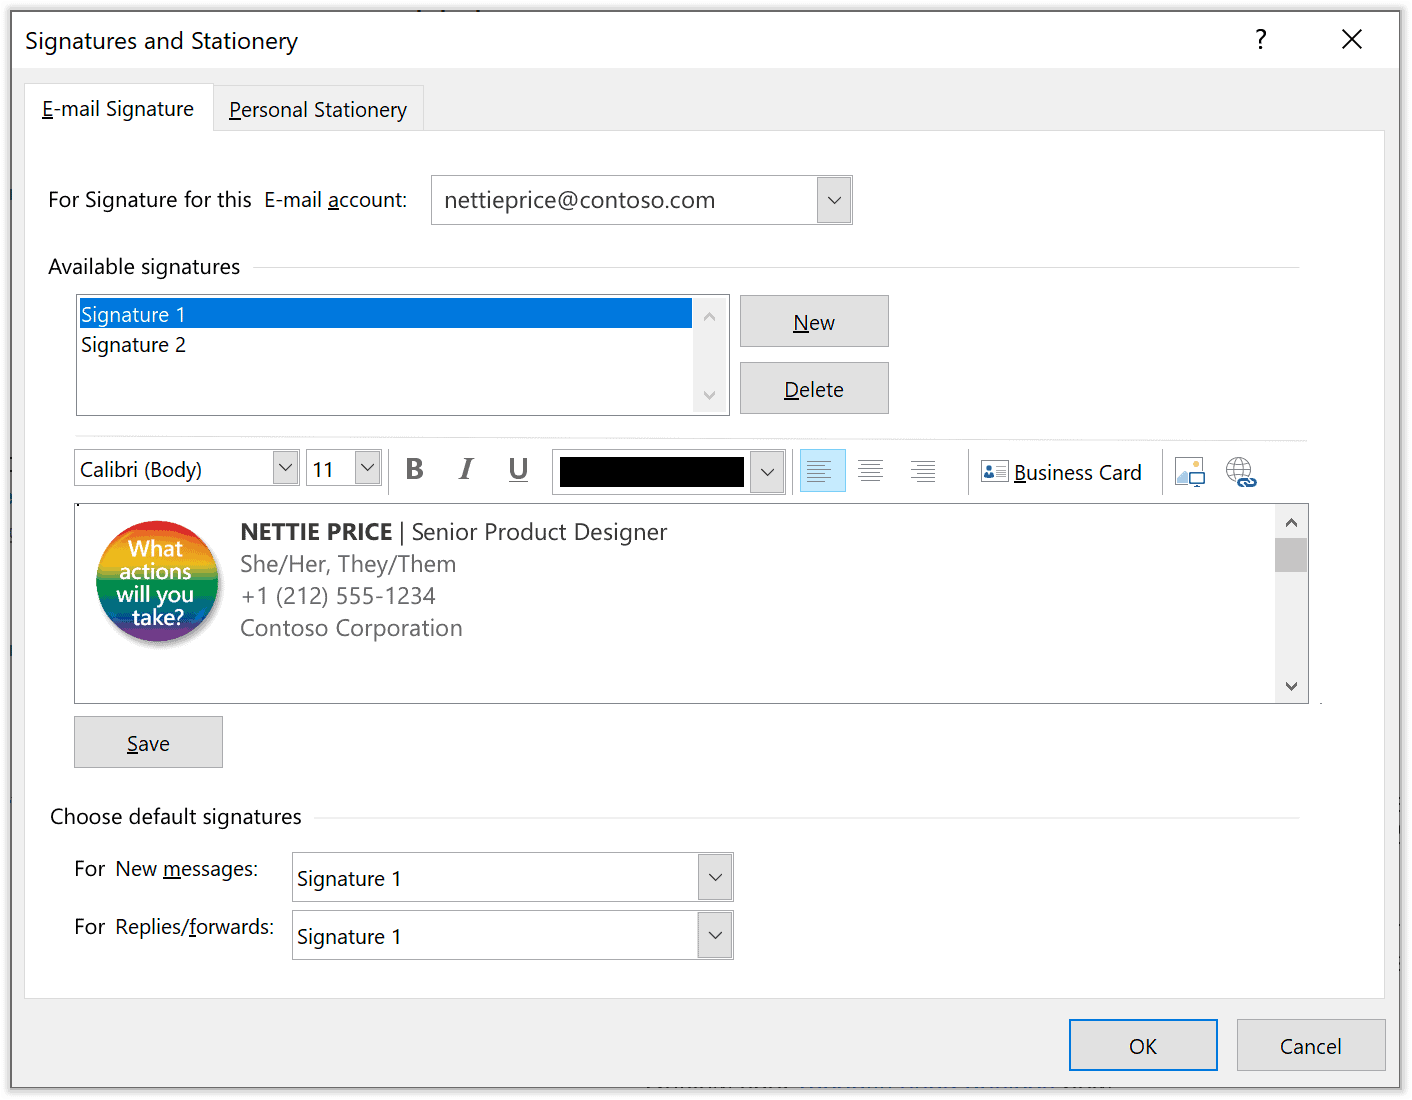Click signature editor scroll up arrow
The height and width of the screenshot is (1100, 1412).
[1291, 522]
